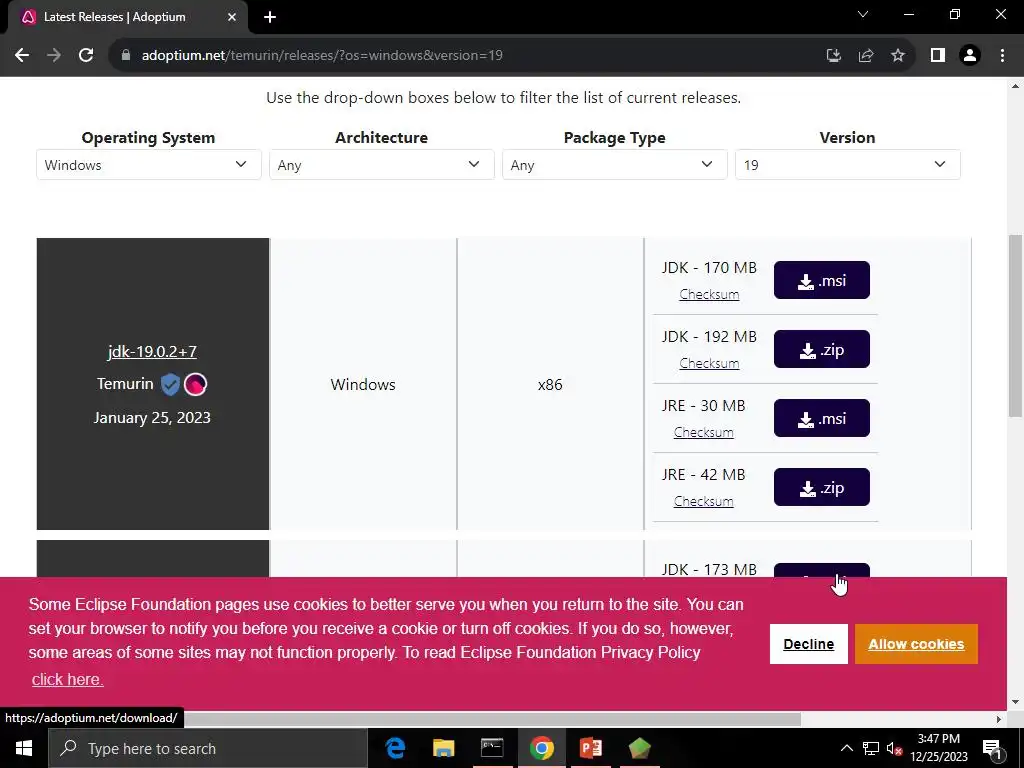Open Checksum link under JRE - 30 MB
1024x768 pixels.
pyautogui.click(x=703, y=432)
